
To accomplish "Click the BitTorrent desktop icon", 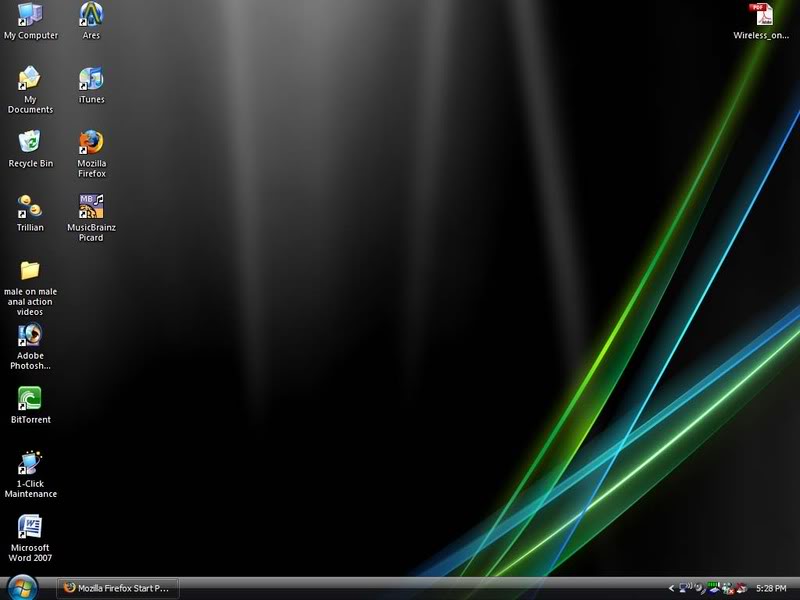I will [30, 399].
